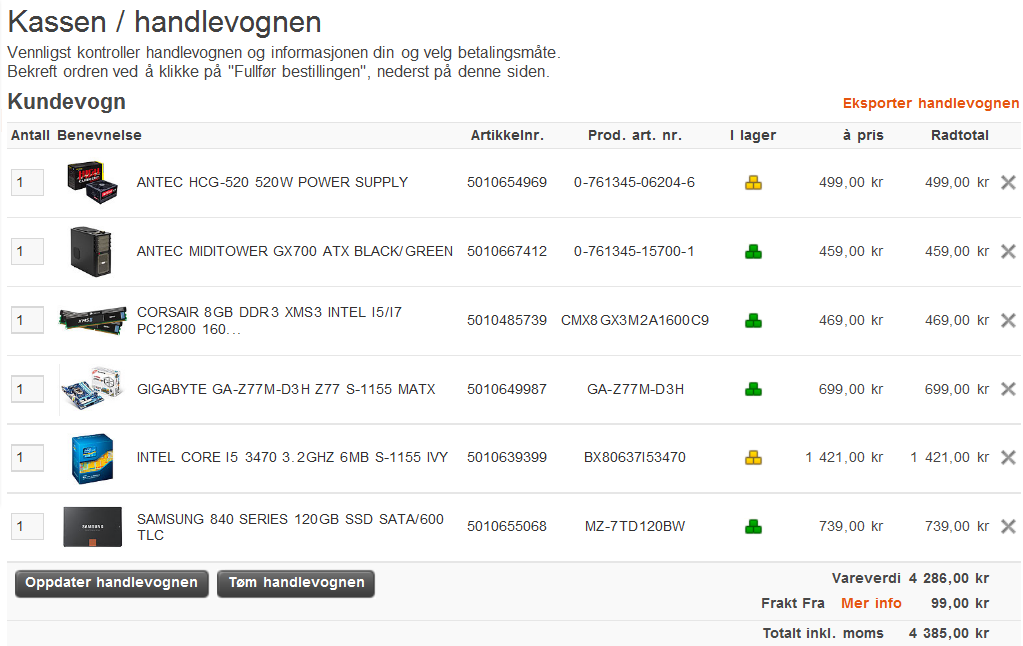Edit quantity field for INTEL CORE I5 3470
1023x646 pixels.
click(27, 457)
